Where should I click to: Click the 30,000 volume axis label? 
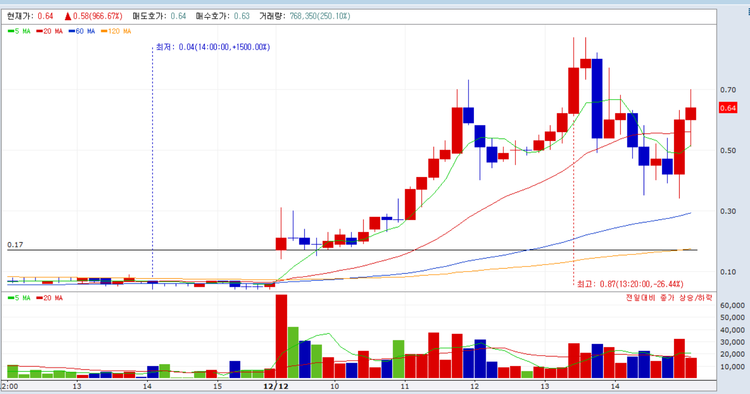[x=732, y=342]
